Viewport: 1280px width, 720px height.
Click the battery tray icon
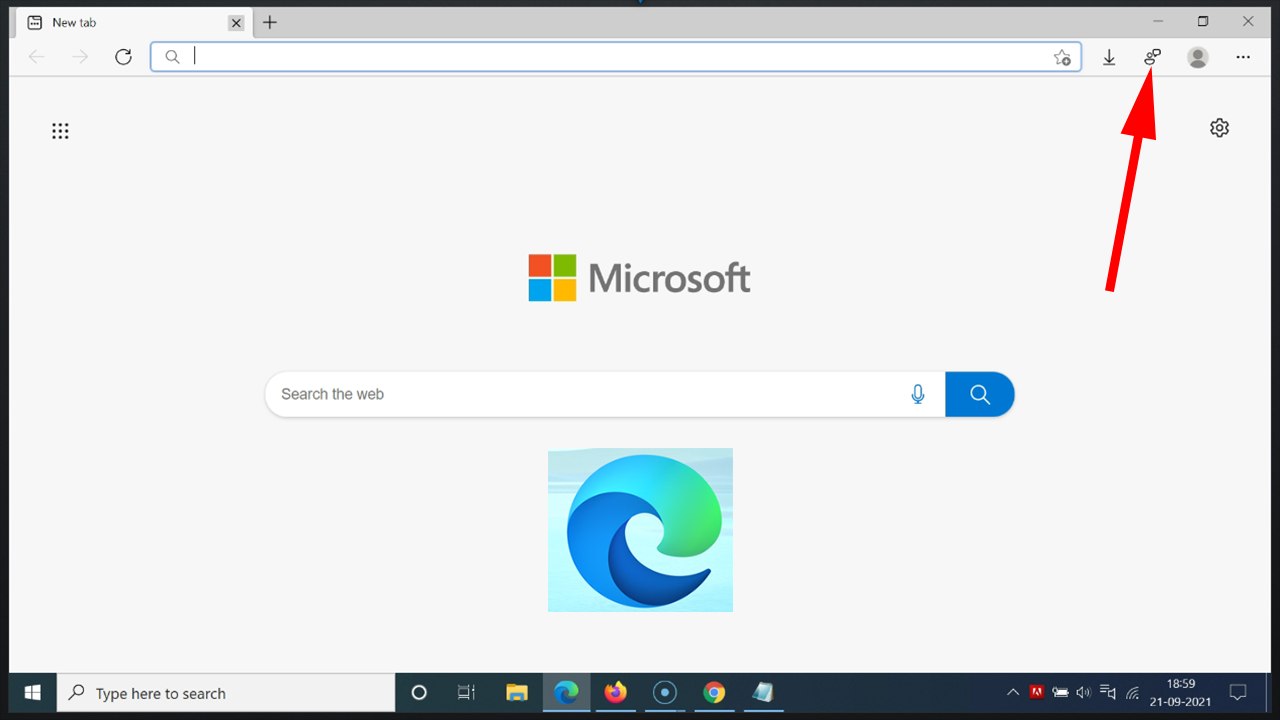point(1061,692)
